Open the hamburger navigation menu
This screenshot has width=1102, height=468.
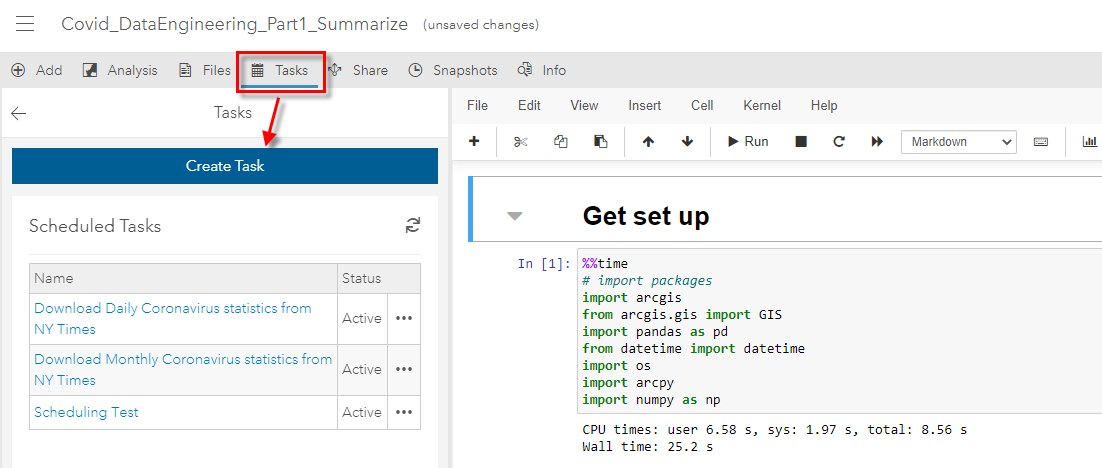[x=25, y=24]
